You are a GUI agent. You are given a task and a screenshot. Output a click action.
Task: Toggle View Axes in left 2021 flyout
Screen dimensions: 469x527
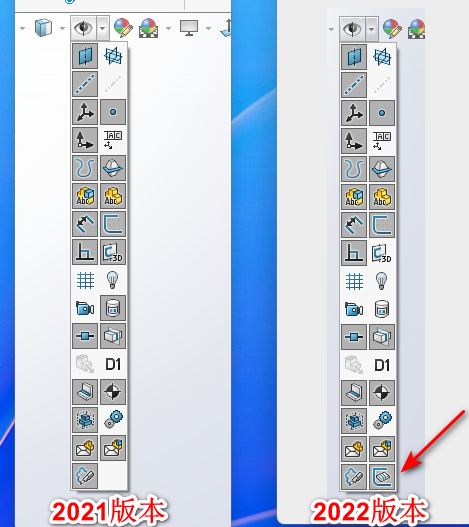pyautogui.click(x=85, y=84)
